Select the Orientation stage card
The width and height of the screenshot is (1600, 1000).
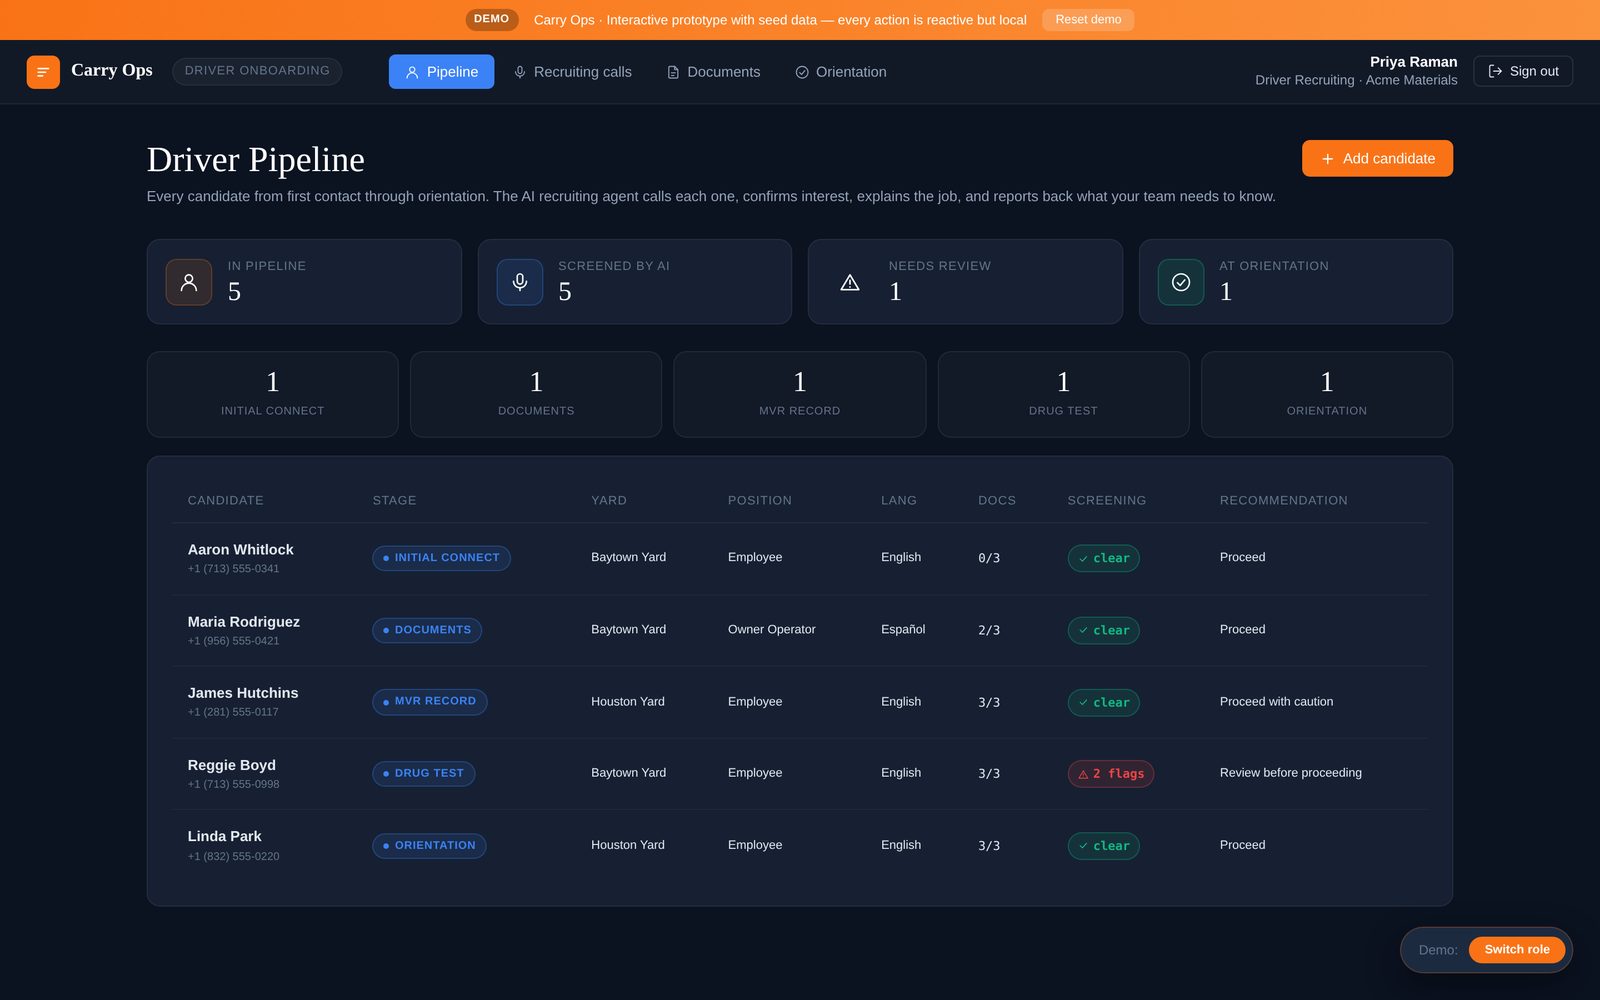coord(1327,394)
